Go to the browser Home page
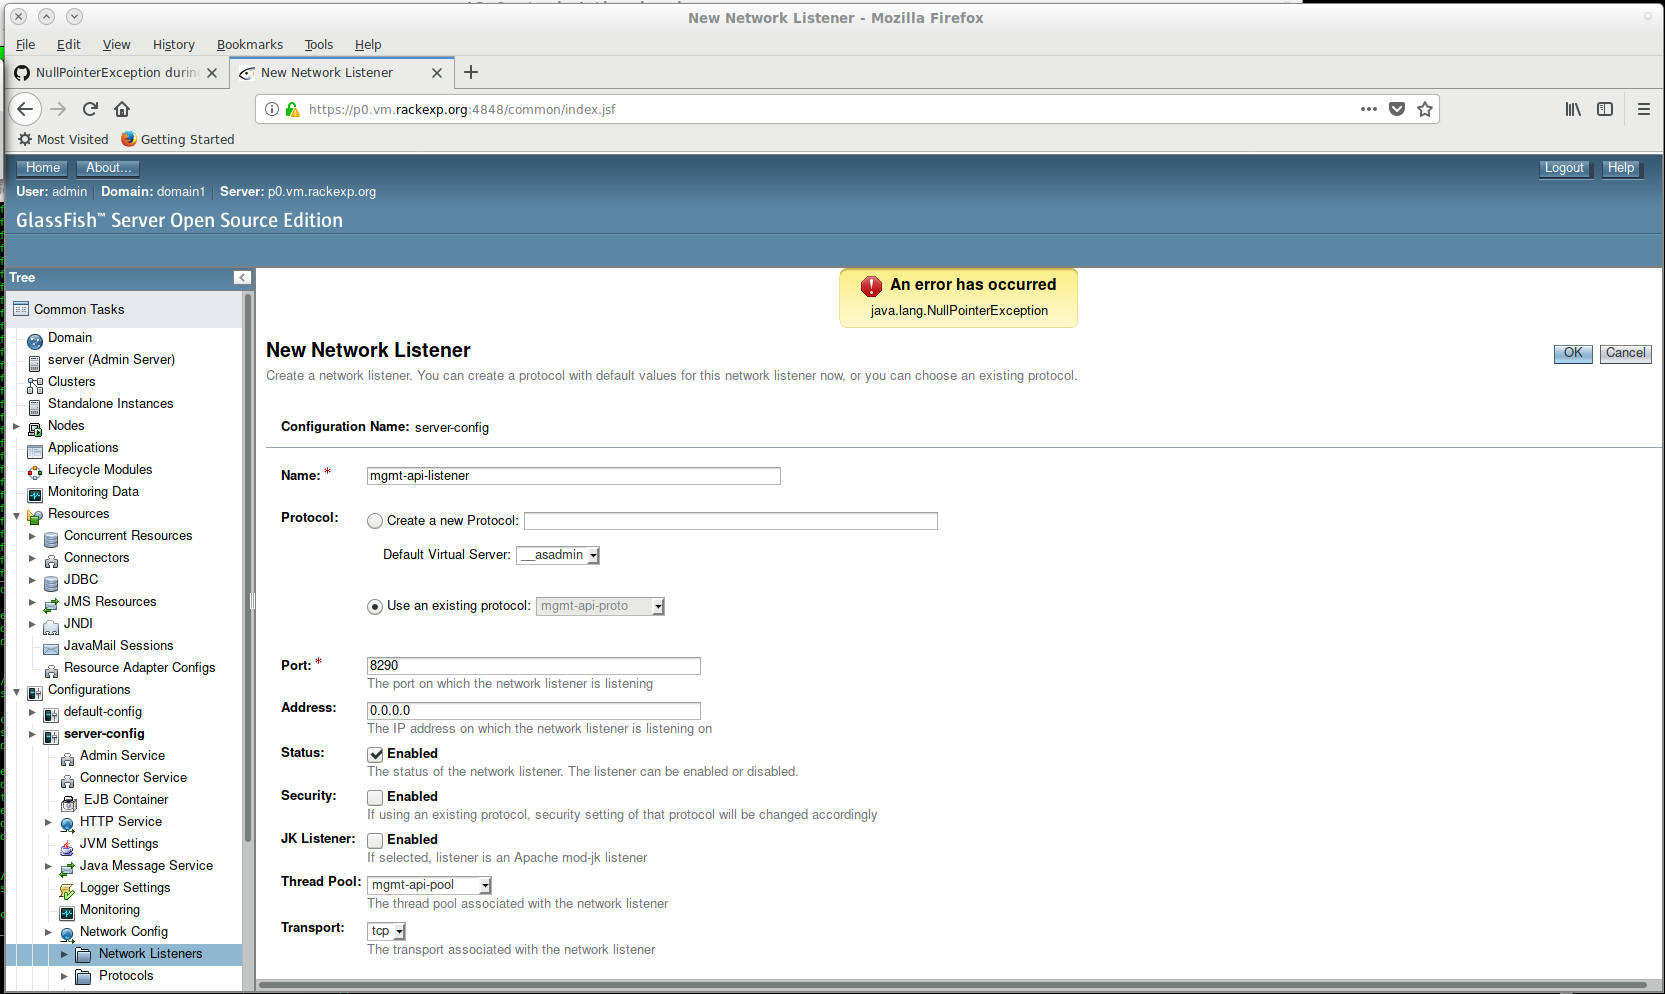 [x=122, y=109]
